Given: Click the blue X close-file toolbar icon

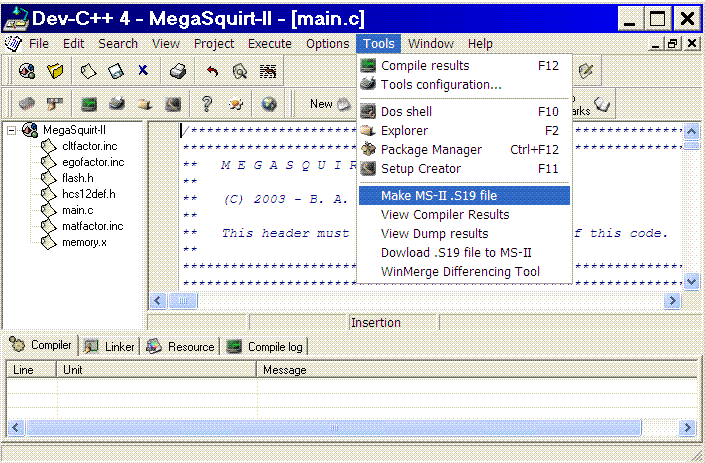Looking at the screenshot, I should tap(143, 70).
